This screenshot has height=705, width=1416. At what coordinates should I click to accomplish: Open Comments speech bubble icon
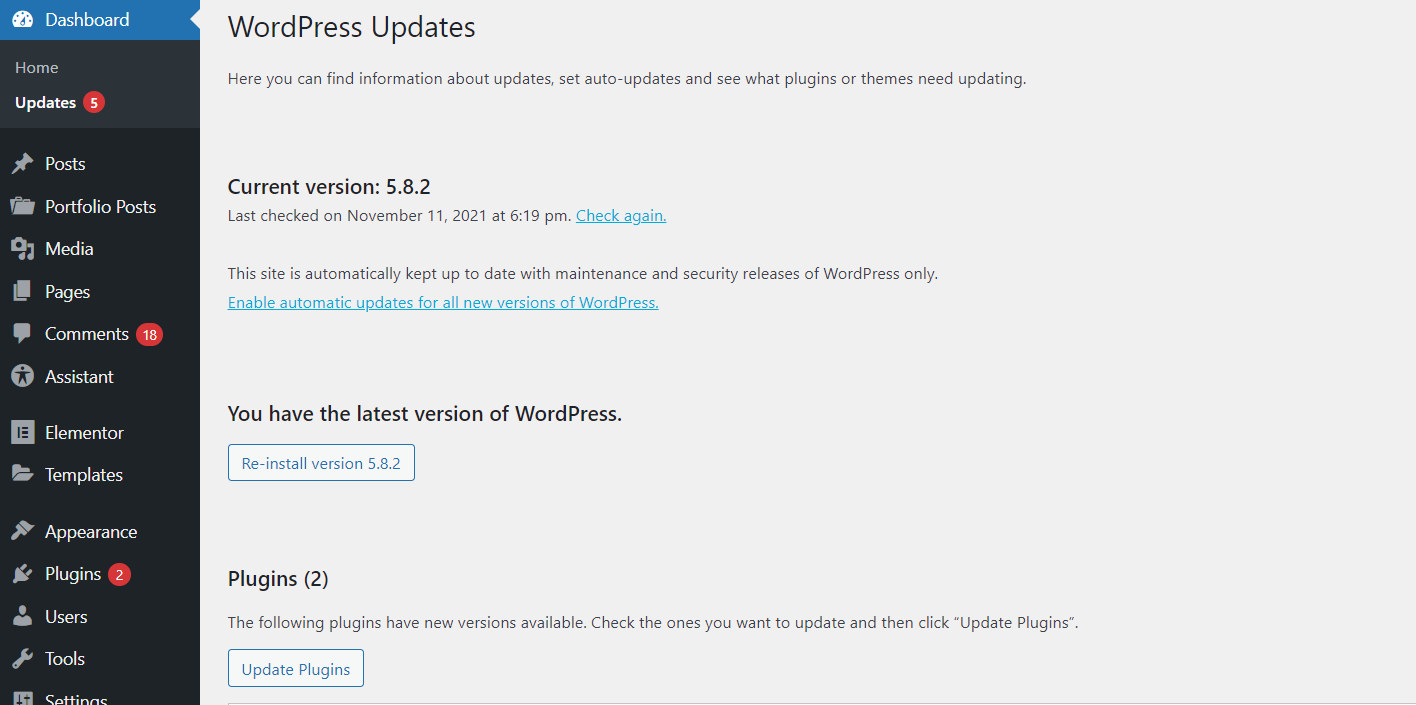coord(22,334)
